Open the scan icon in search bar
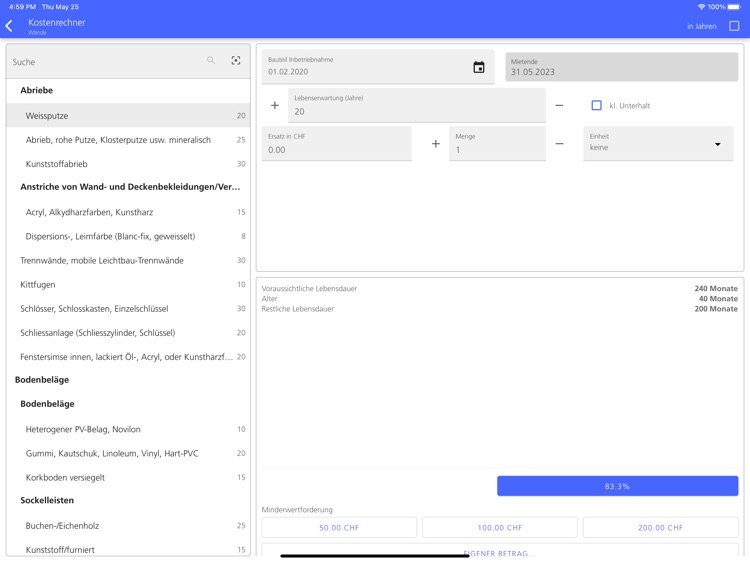The width and height of the screenshot is (750, 562). coord(236,60)
